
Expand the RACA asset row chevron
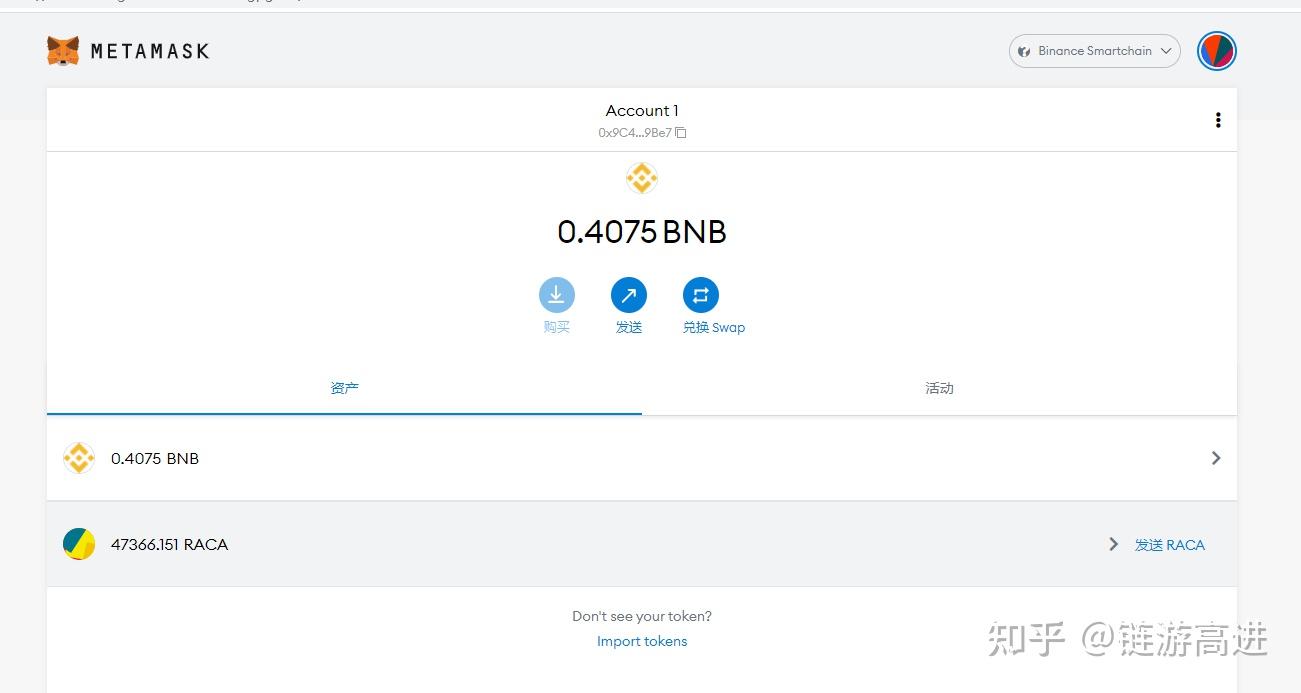pyautogui.click(x=1113, y=544)
